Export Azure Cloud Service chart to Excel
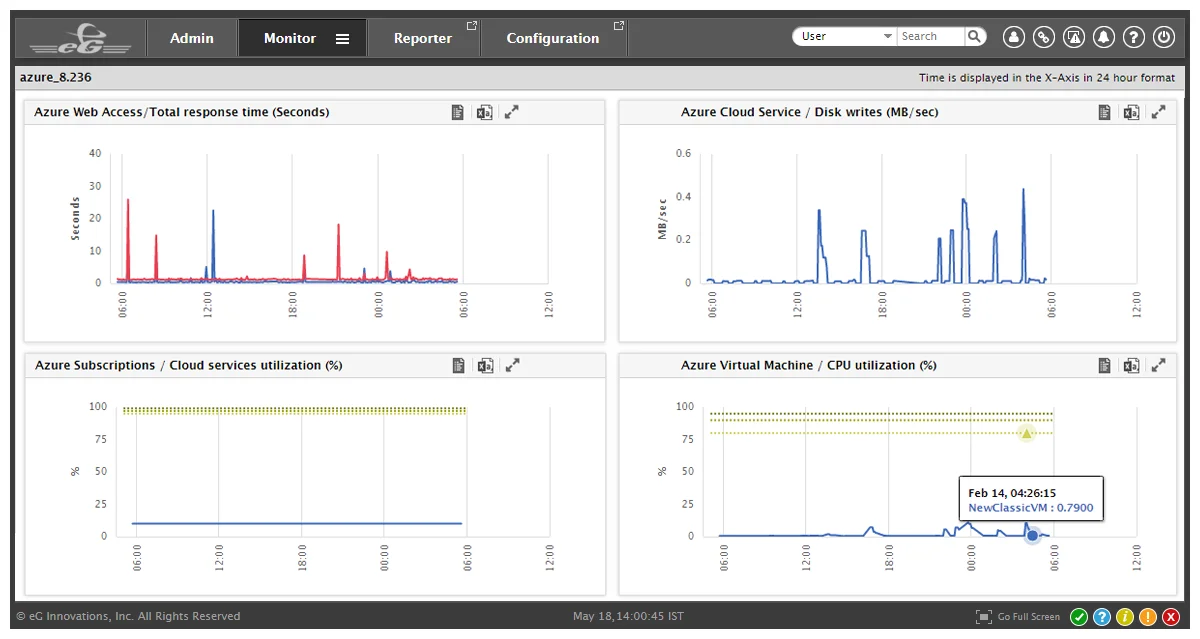The height and width of the screenshot is (639, 1200). tap(1131, 112)
